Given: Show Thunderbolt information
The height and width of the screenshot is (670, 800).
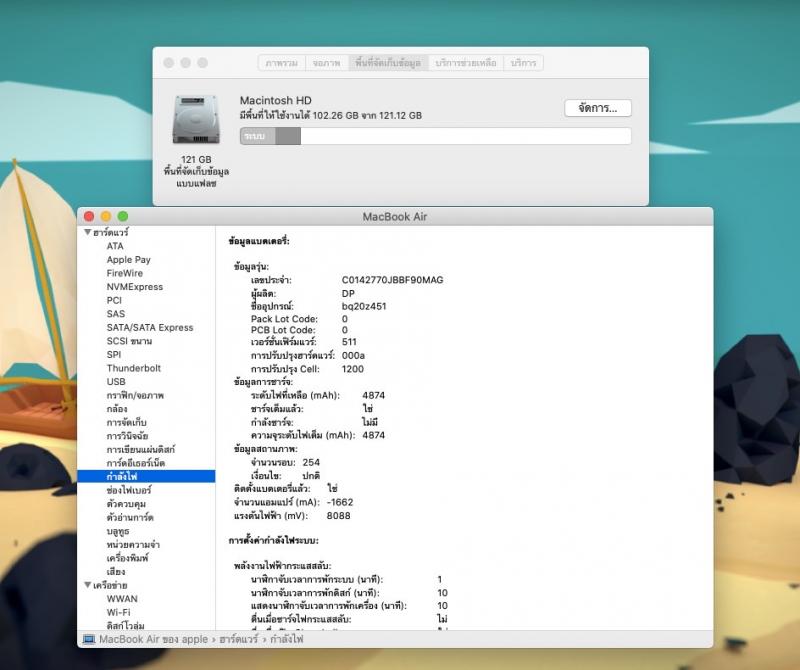Looking at the screenshot, I should tap(134, 368).
